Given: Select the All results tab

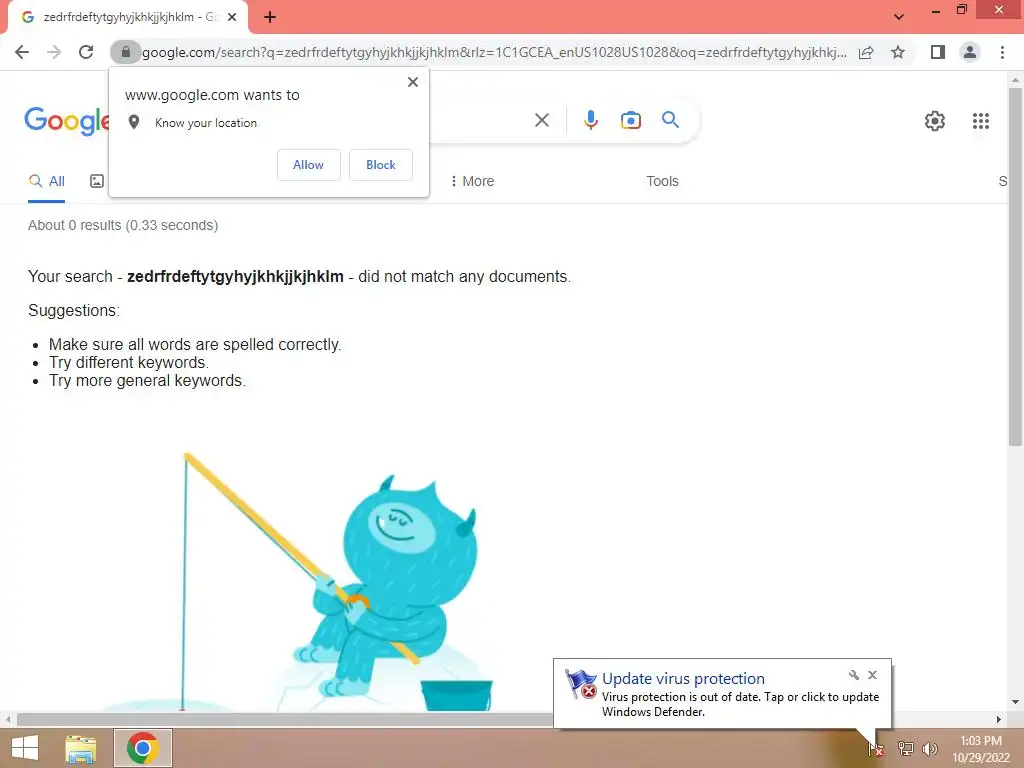Looking at the screenshot, I should click(x=46, y=182).
